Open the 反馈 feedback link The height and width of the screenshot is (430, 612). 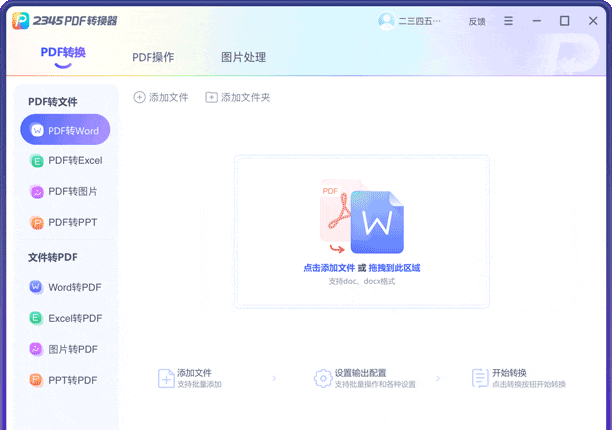477,21
